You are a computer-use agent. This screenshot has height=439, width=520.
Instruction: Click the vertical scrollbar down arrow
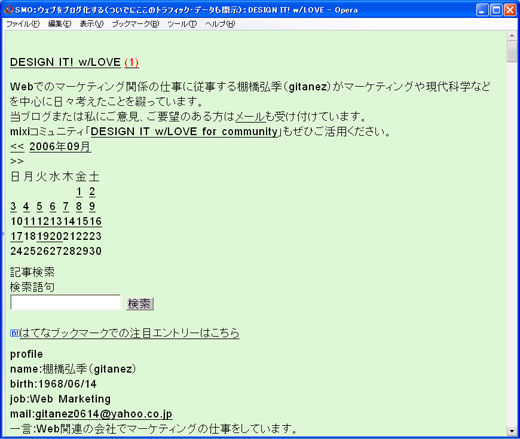[x=512, y=430]
